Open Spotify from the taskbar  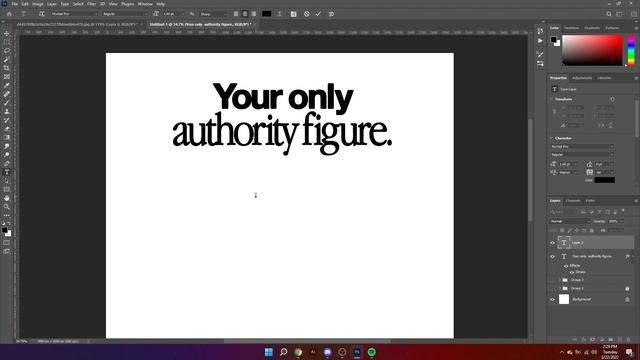tap(371, 352)
